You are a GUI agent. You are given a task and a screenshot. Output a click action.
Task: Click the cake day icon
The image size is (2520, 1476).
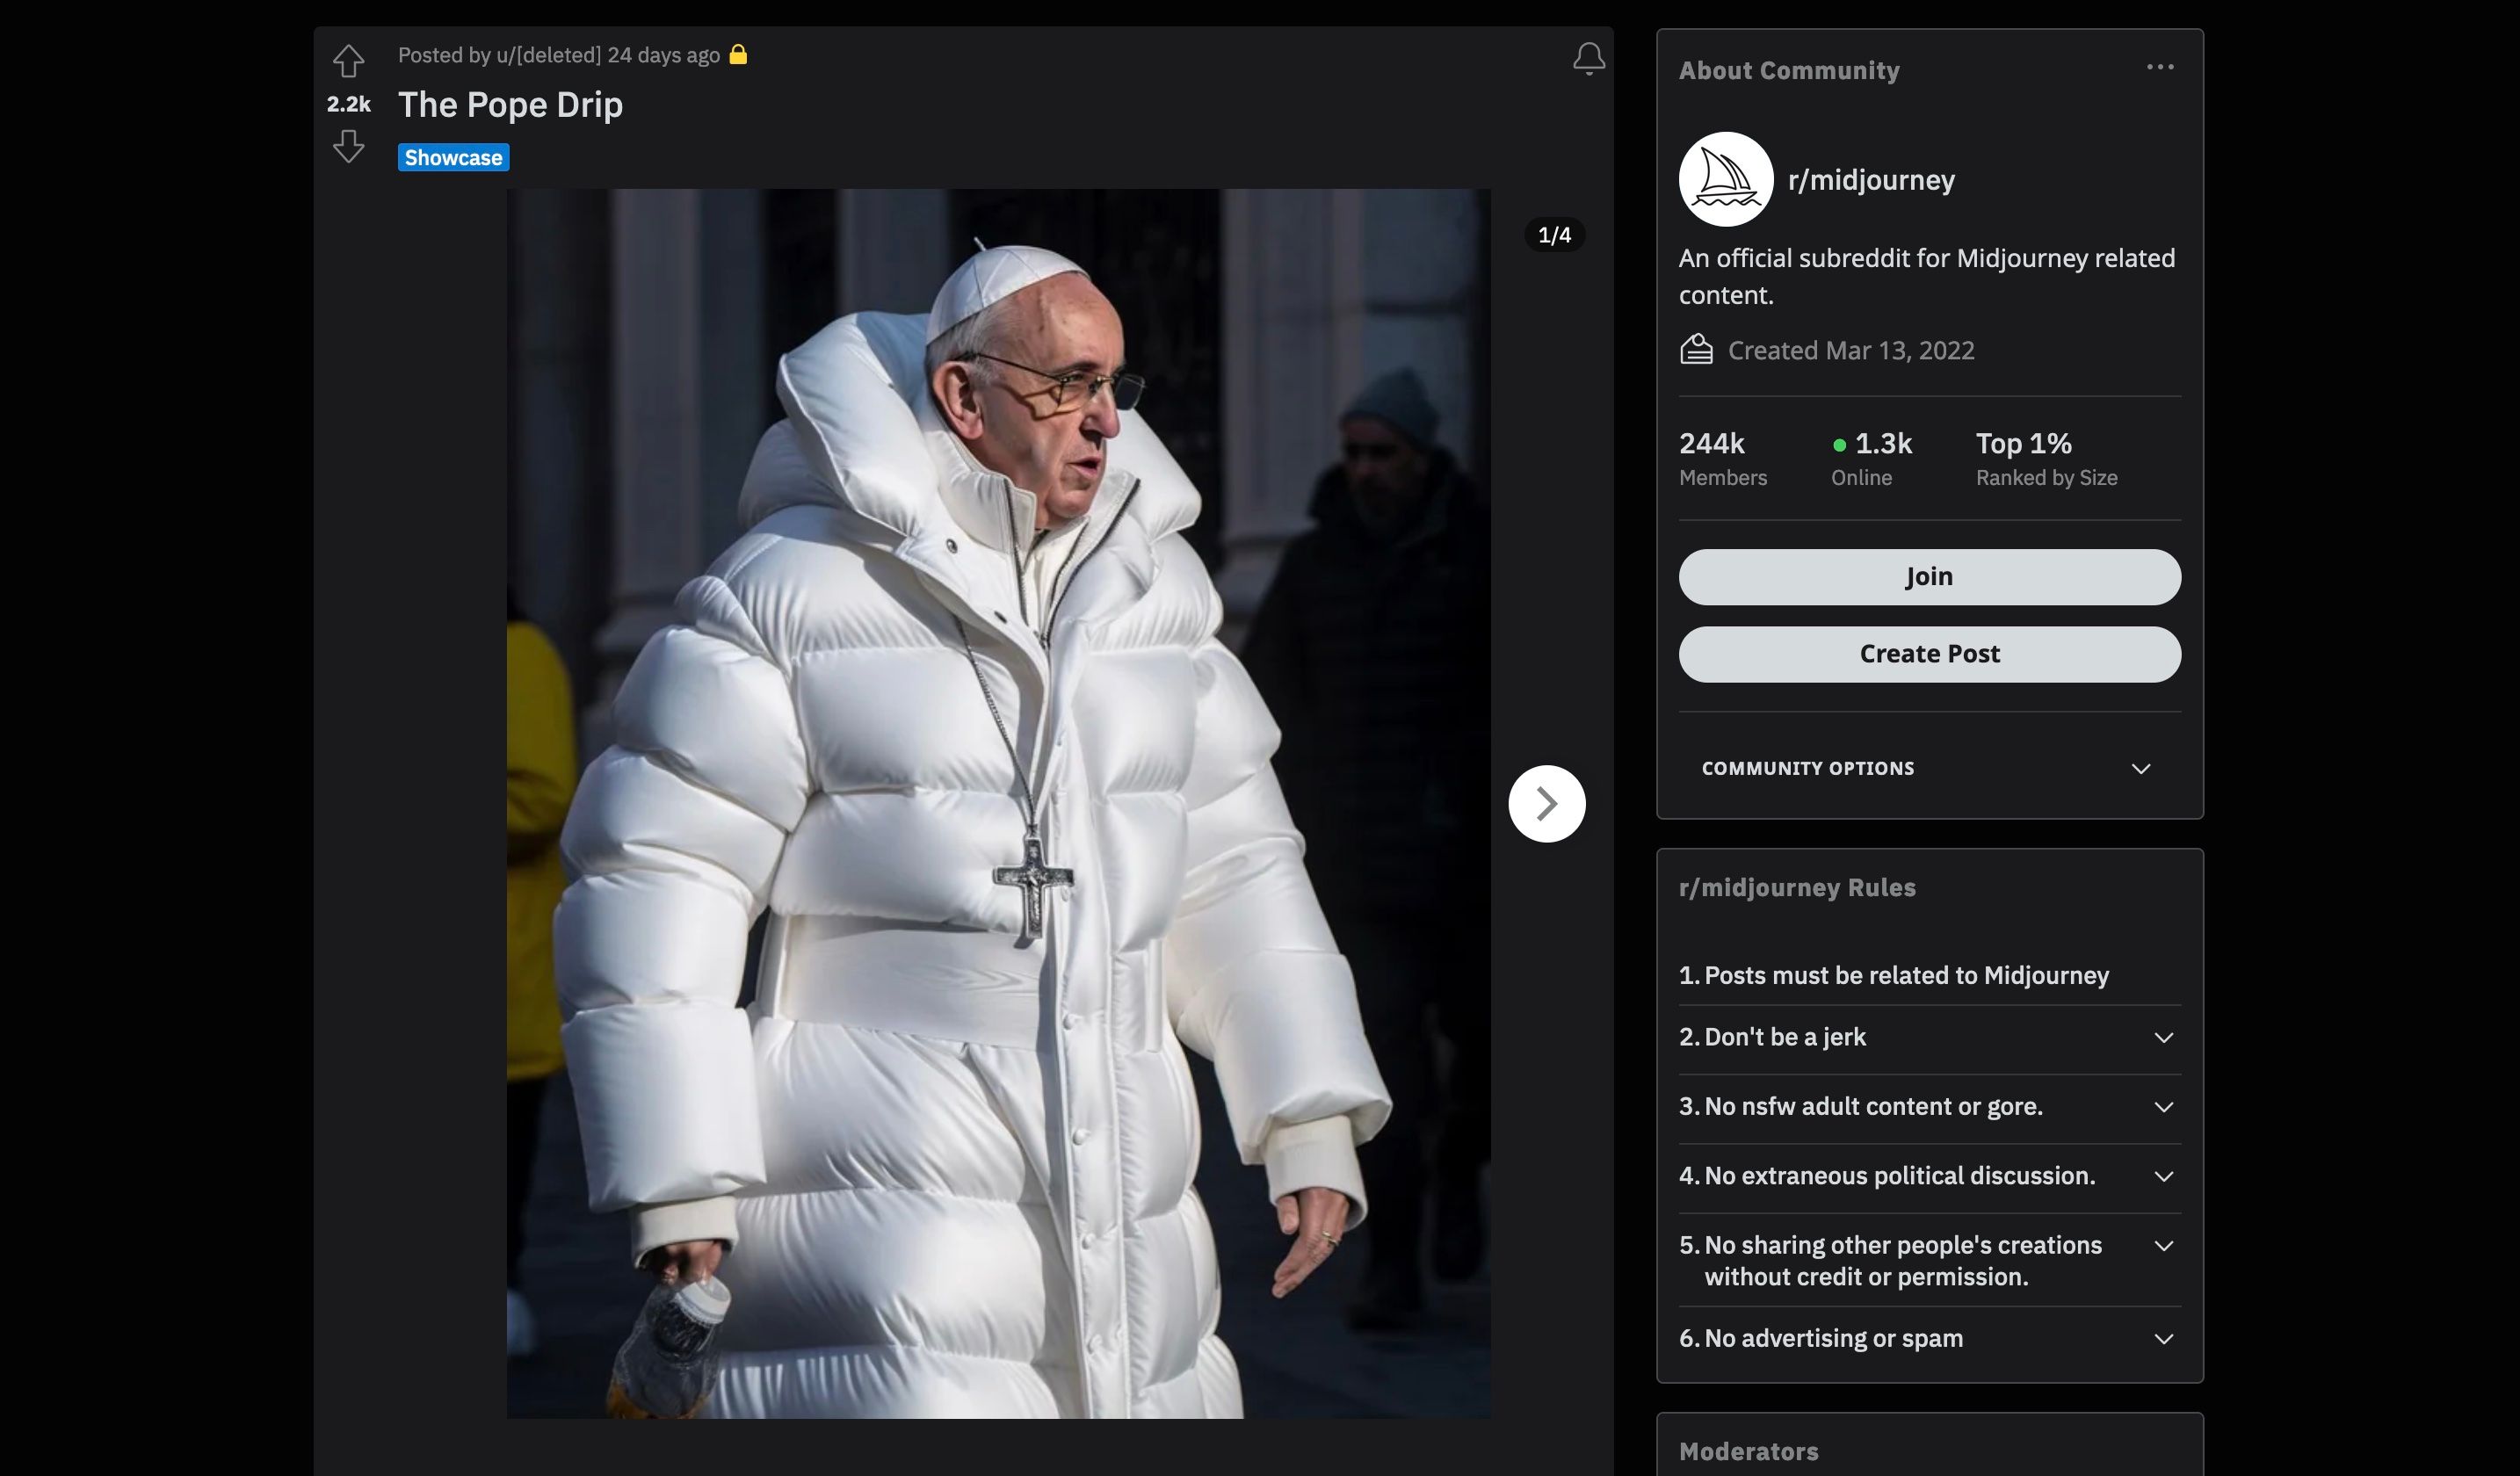[x=1696, y=350]
